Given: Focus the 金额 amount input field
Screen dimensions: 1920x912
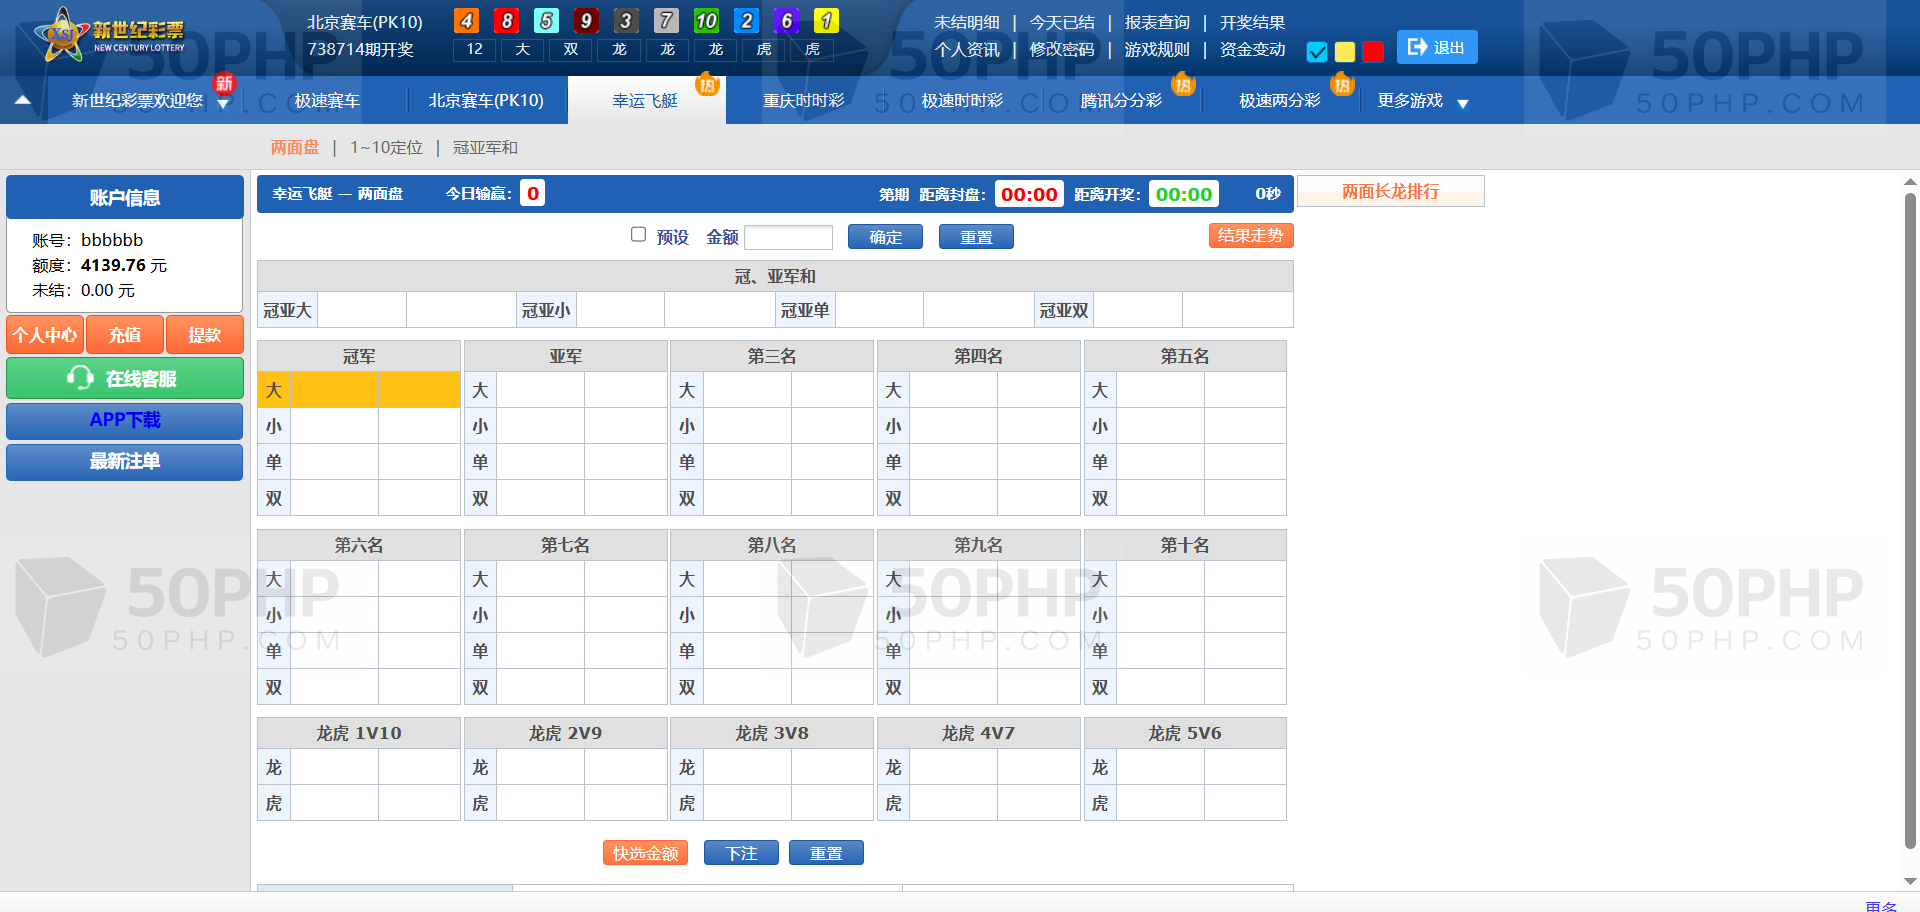Looking at the screenshot, I should (788, 237).
